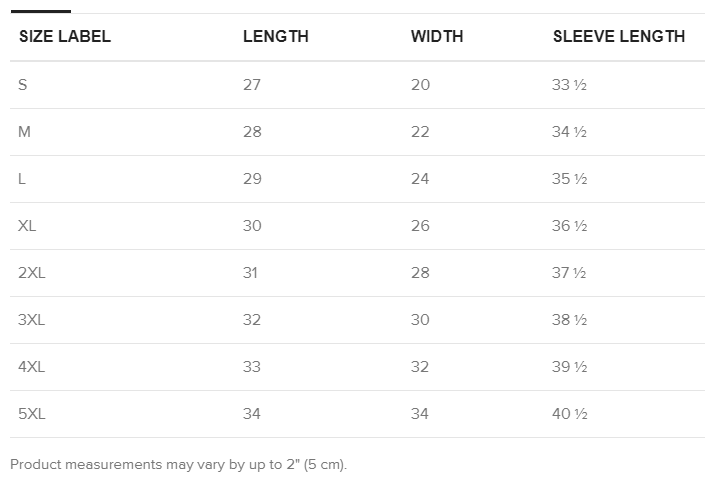The image size is (705, 491).
Task: Select the XL size row label
Action: [x=27, y=226]
